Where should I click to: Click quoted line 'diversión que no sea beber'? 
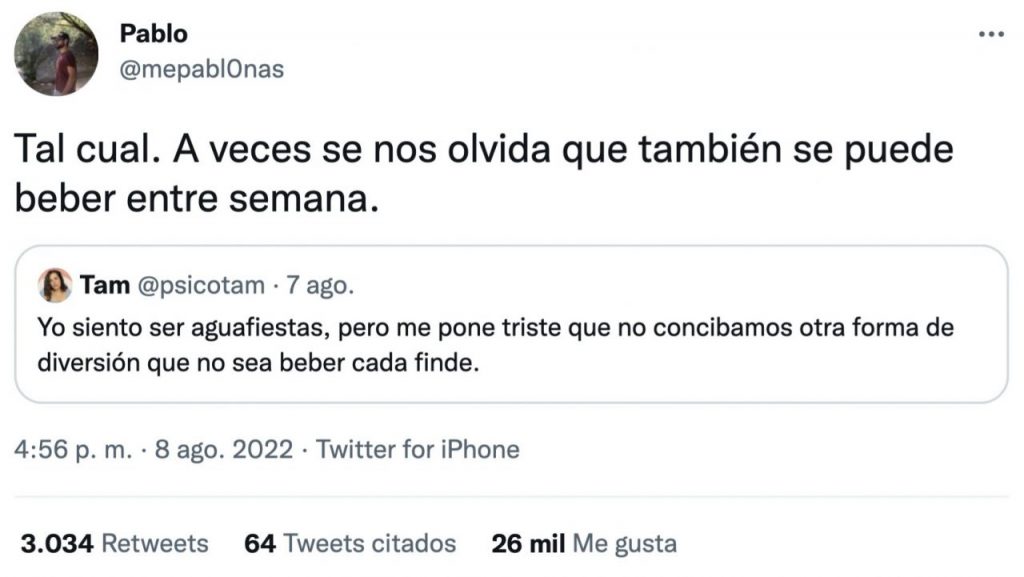[x=260, y=364]
